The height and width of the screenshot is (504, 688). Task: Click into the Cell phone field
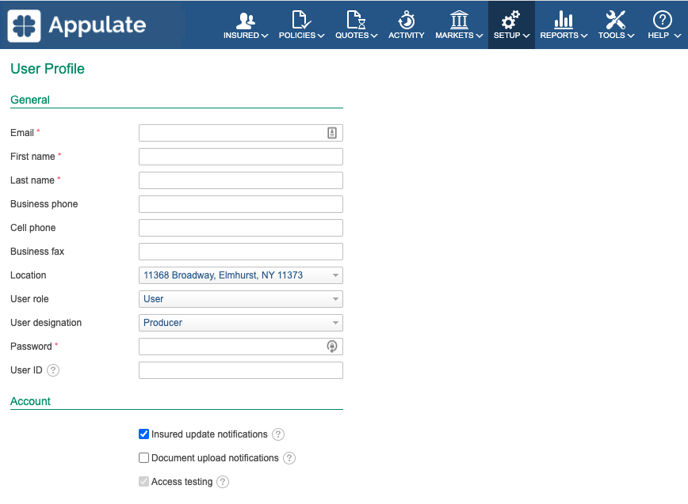241,228
